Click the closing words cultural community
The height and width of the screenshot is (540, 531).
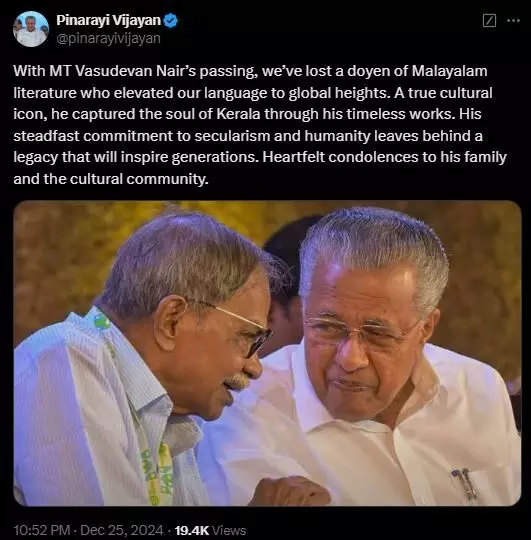(139, 179)
